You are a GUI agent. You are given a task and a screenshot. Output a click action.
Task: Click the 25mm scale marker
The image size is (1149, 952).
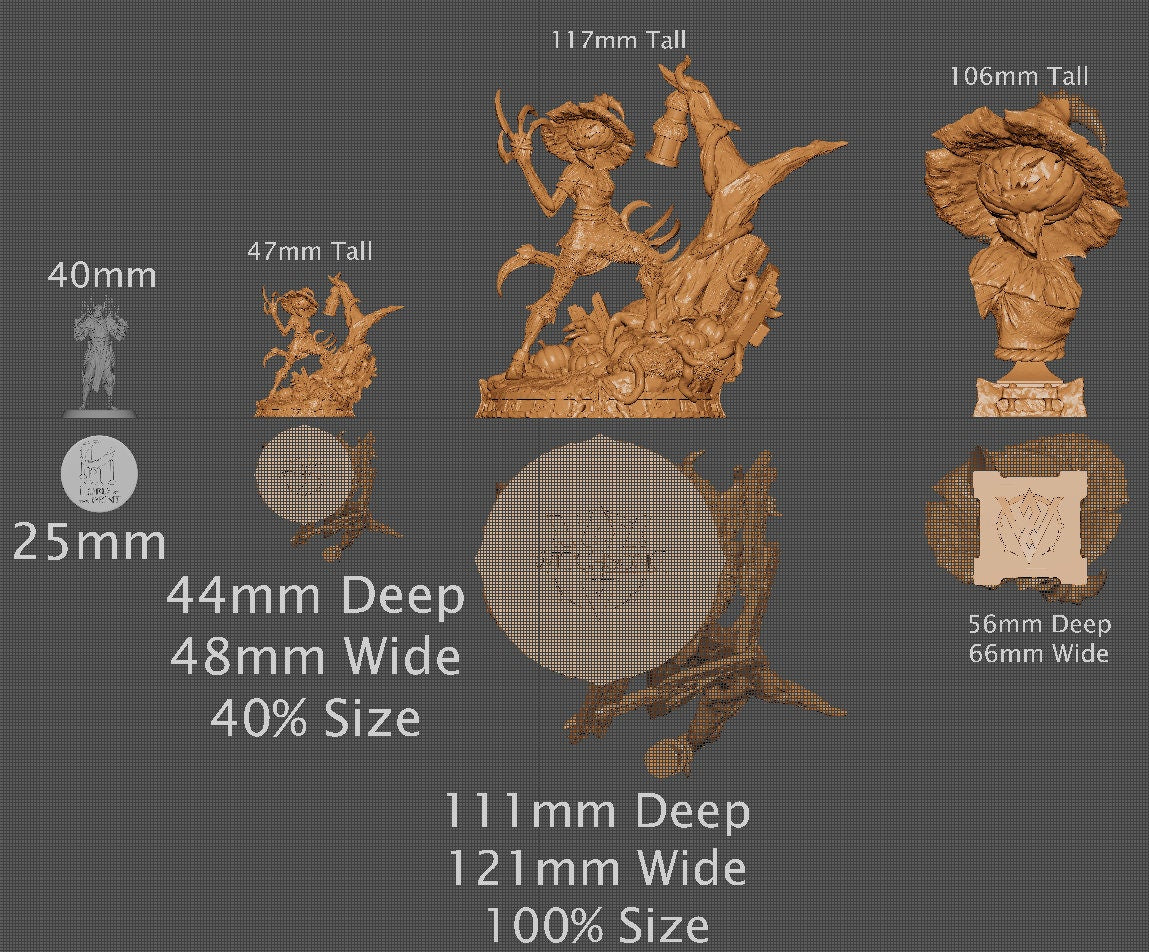tap(91, 543)
